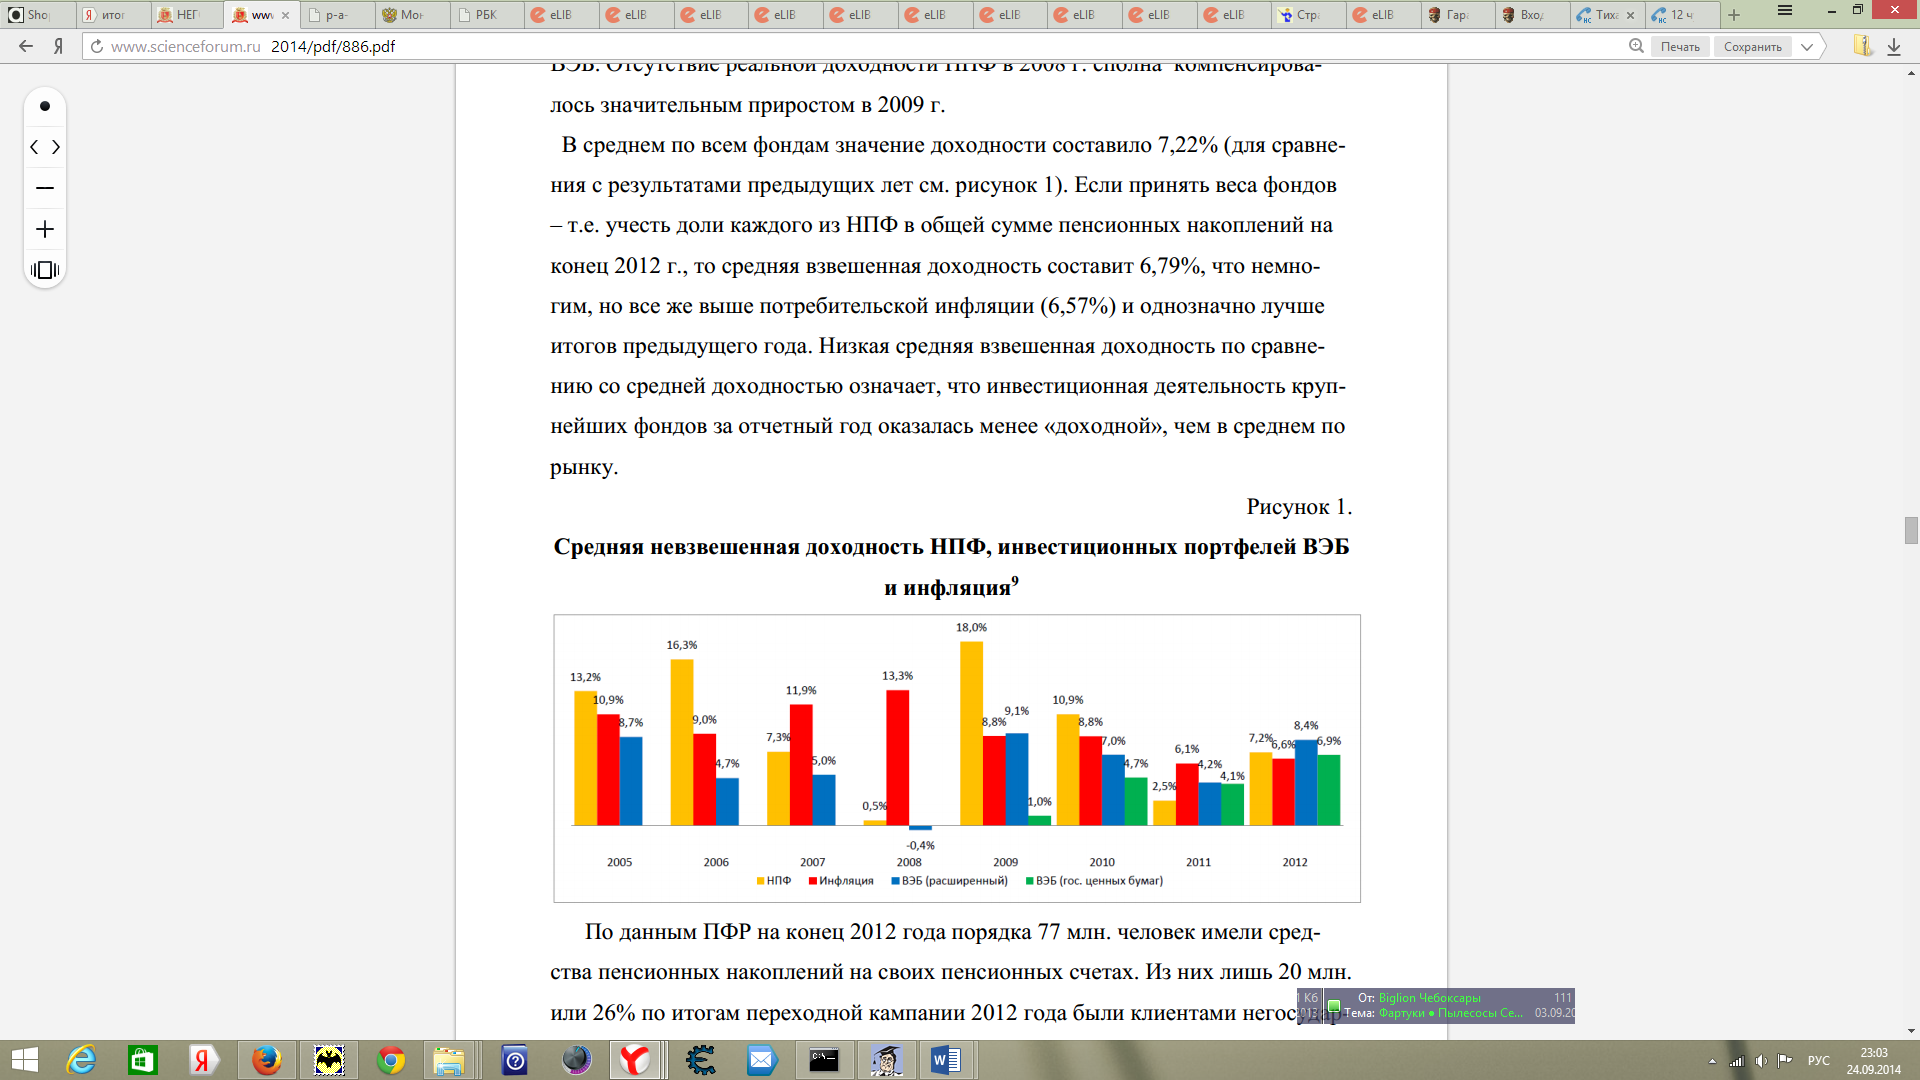Open the Windows Start button
1920x1080 pixels.
[24, 1060]
